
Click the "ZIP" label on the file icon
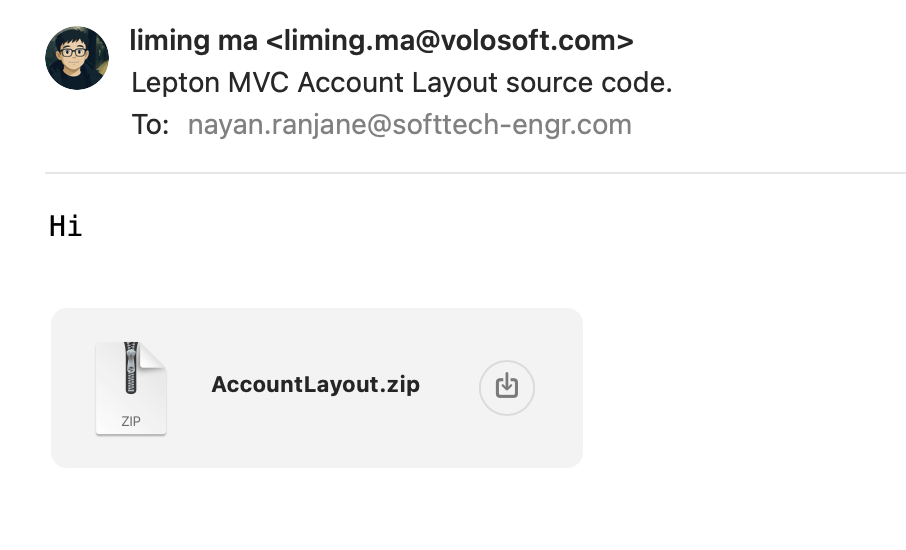click(131, 421)
